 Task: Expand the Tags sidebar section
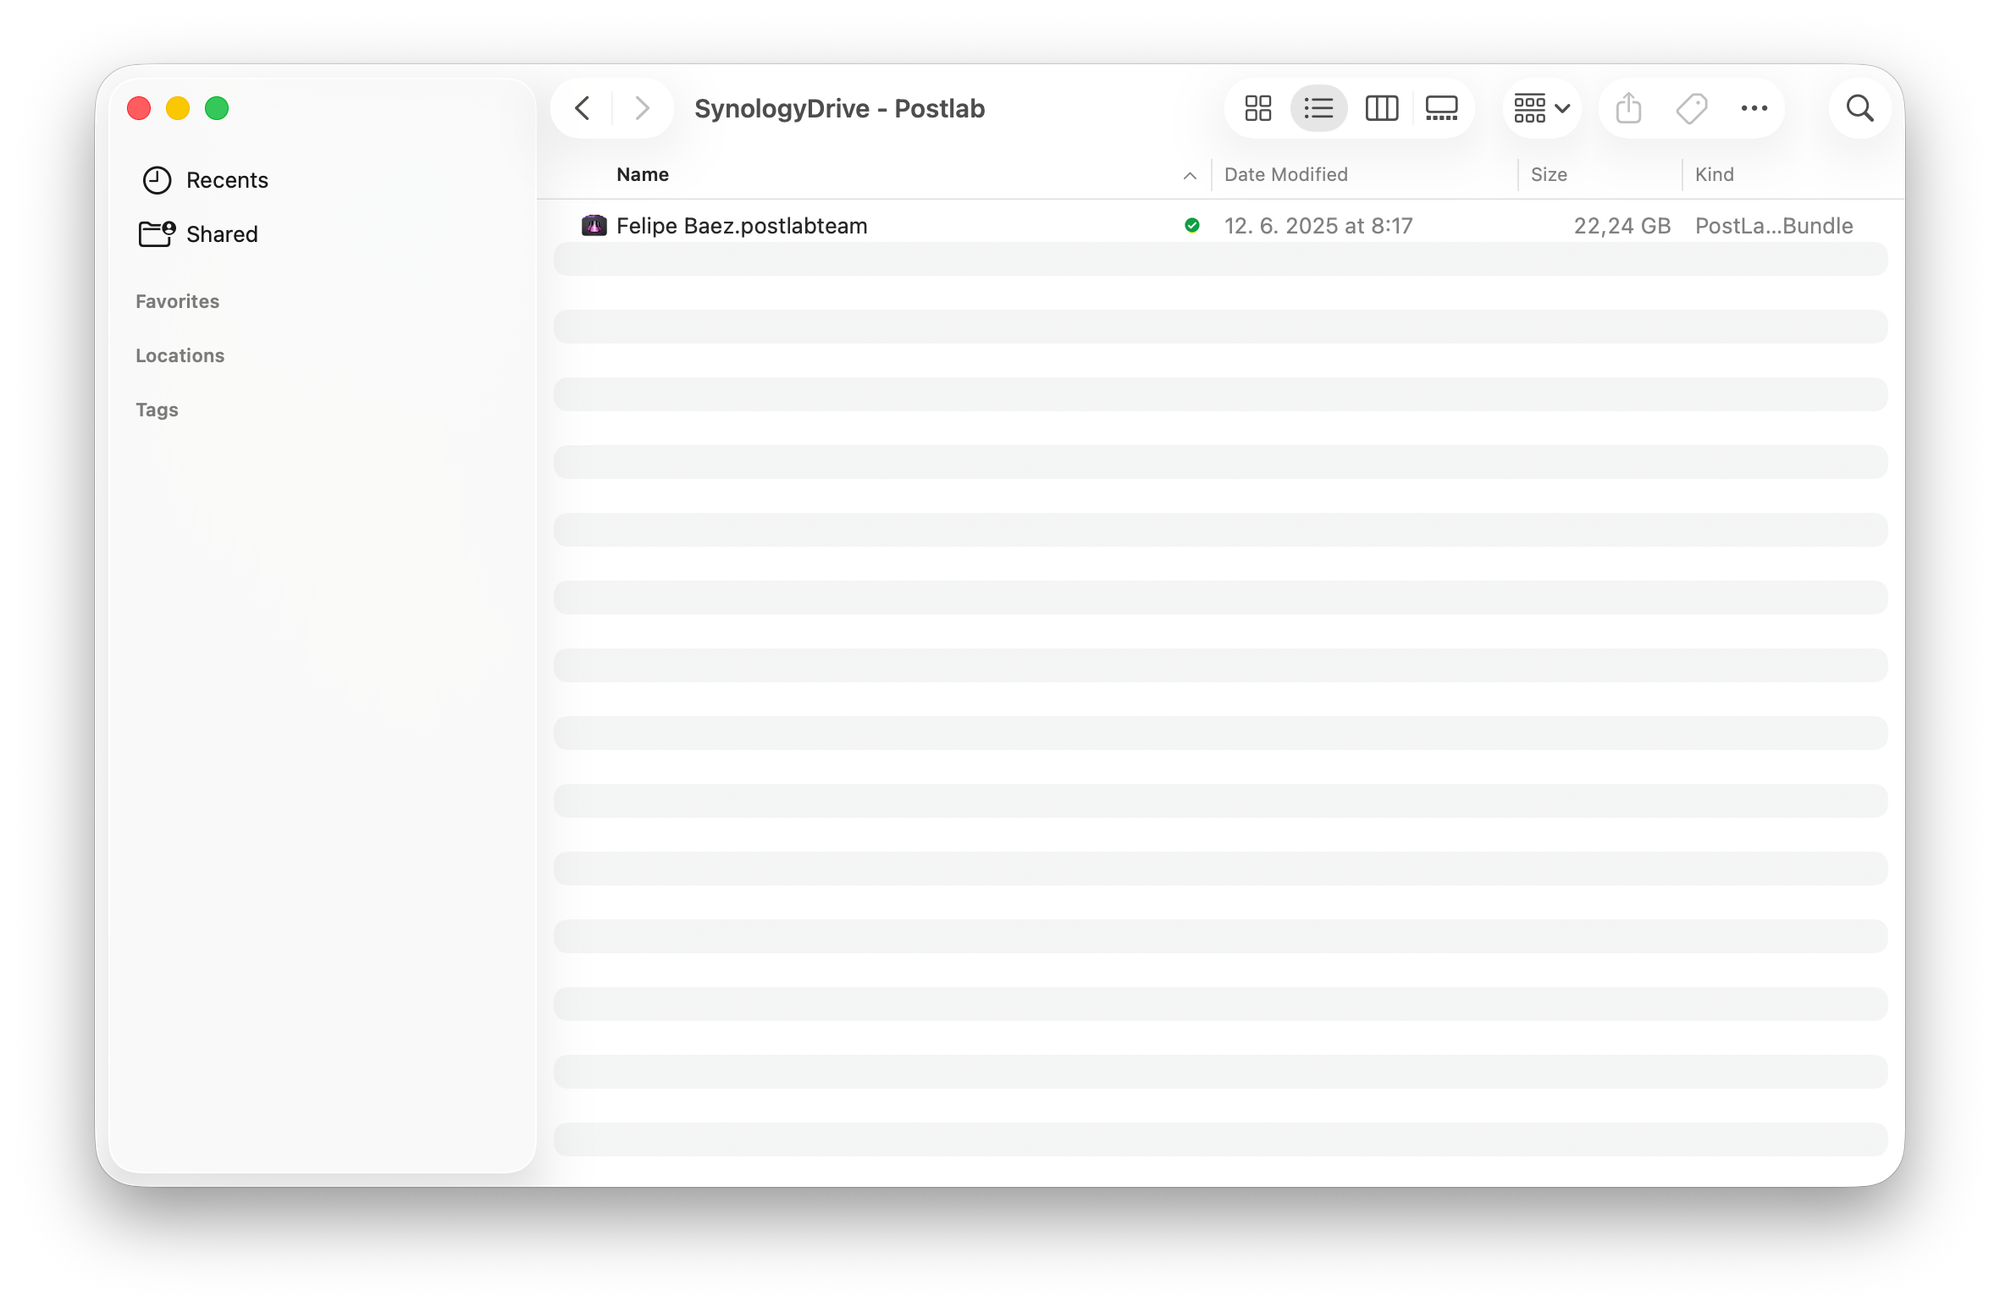[x=157, y=409]
